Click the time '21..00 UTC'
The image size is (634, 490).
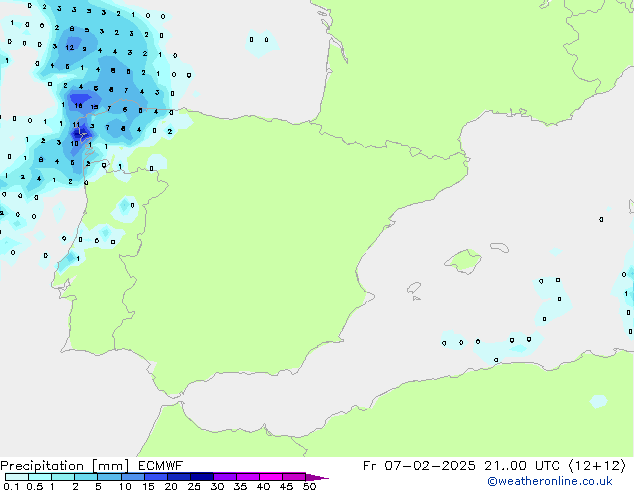tap(522, 466)
